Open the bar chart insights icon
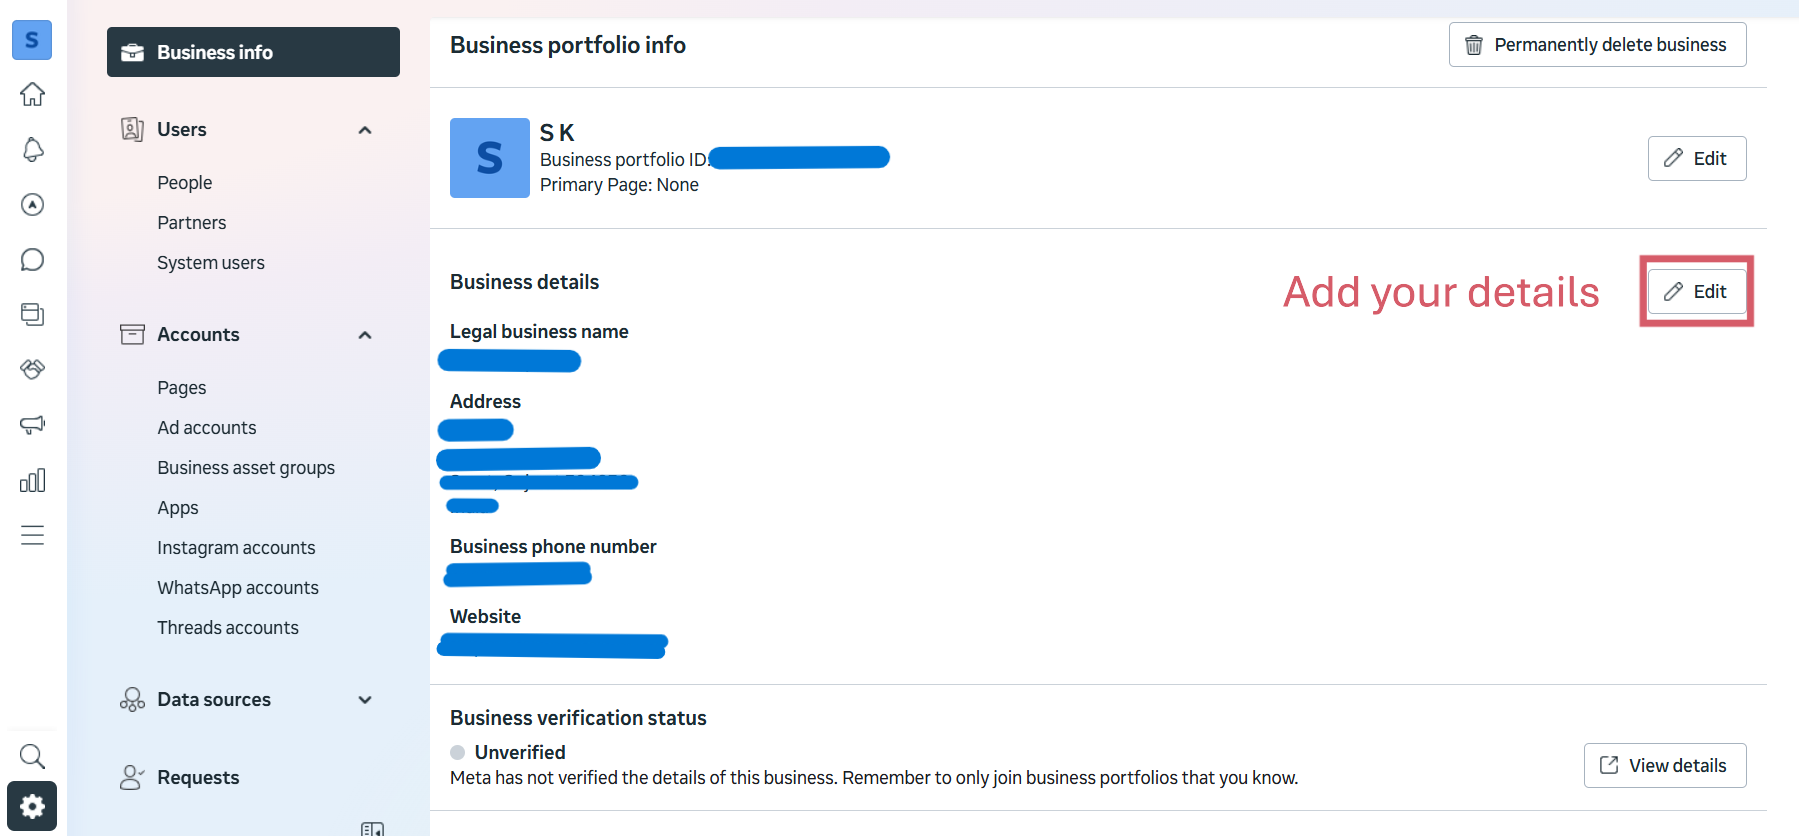 [x=32, y=480]
